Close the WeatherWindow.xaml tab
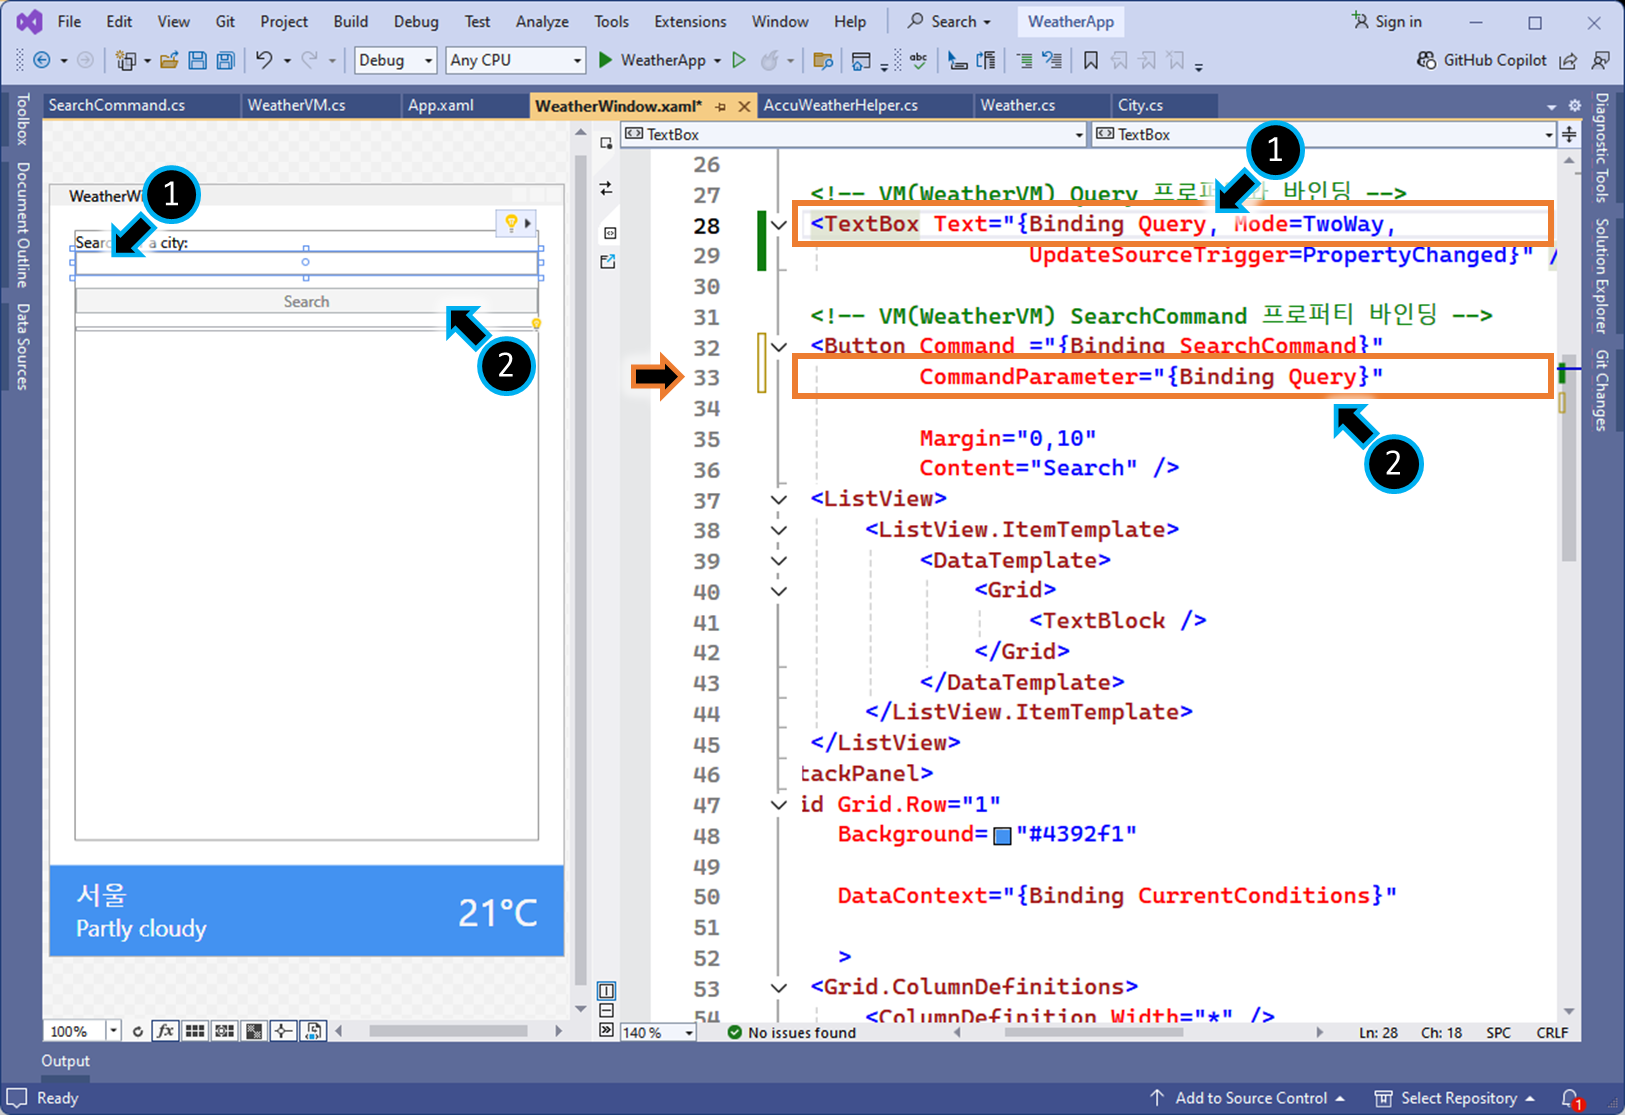1625x1115 pixels. [744, 106]
